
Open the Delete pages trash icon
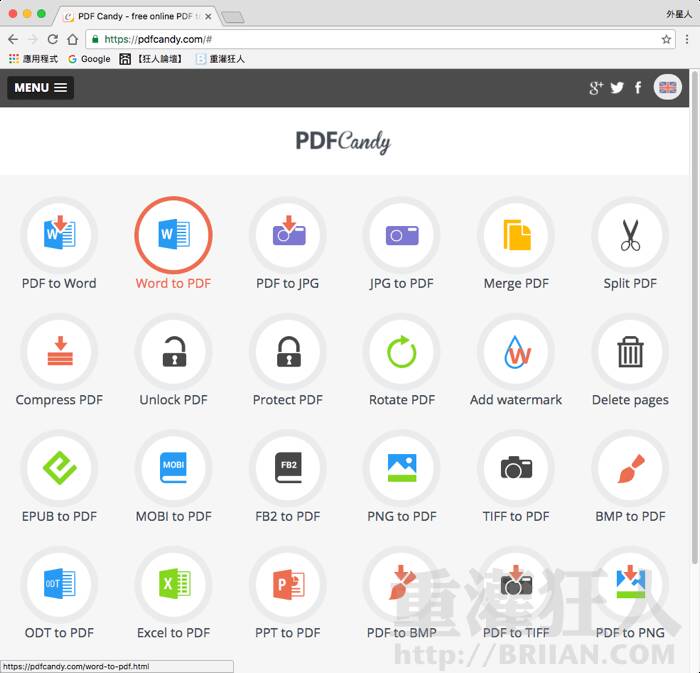tap(630, 352)
